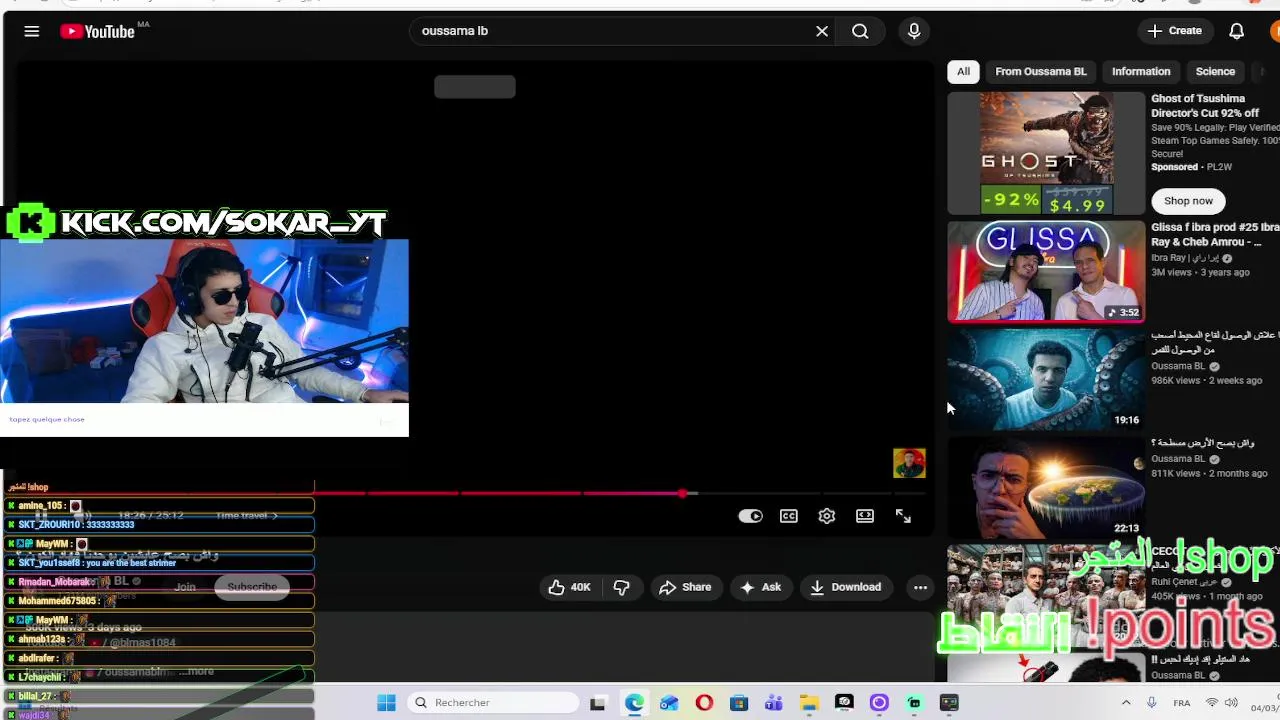Toggle closed captions

[789, 516]
